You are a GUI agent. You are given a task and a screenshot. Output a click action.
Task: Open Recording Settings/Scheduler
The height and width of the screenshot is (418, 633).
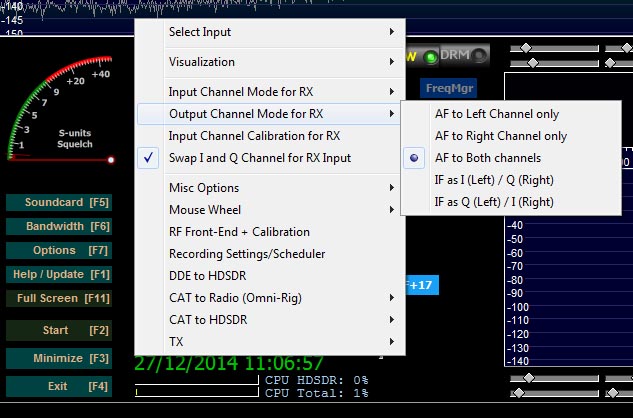(x=270, y=254)
